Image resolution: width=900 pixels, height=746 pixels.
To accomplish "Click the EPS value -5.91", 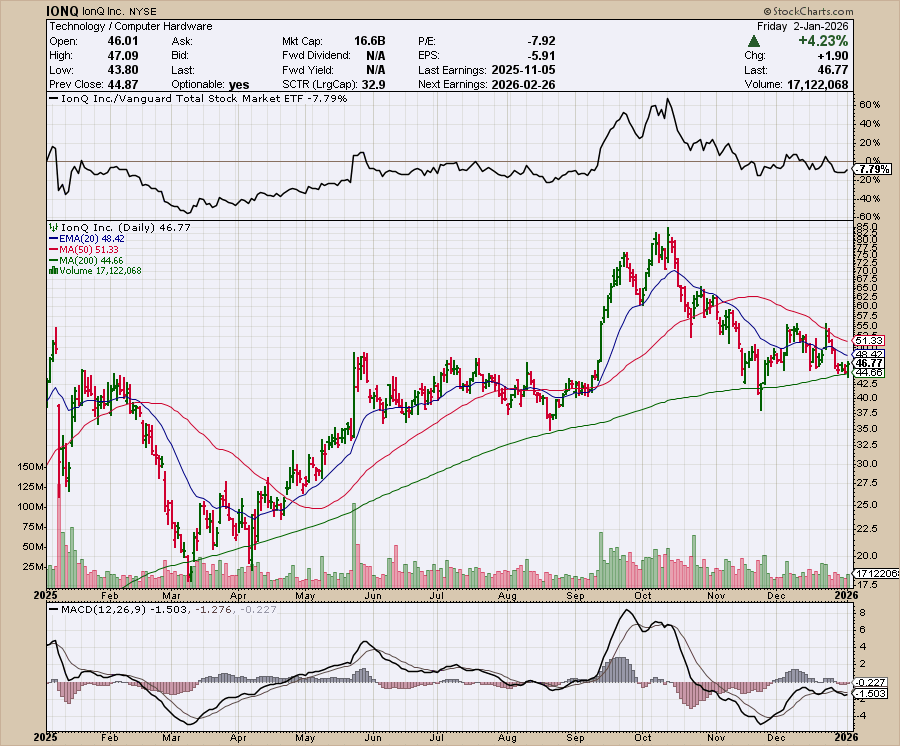I will [541, 56].
